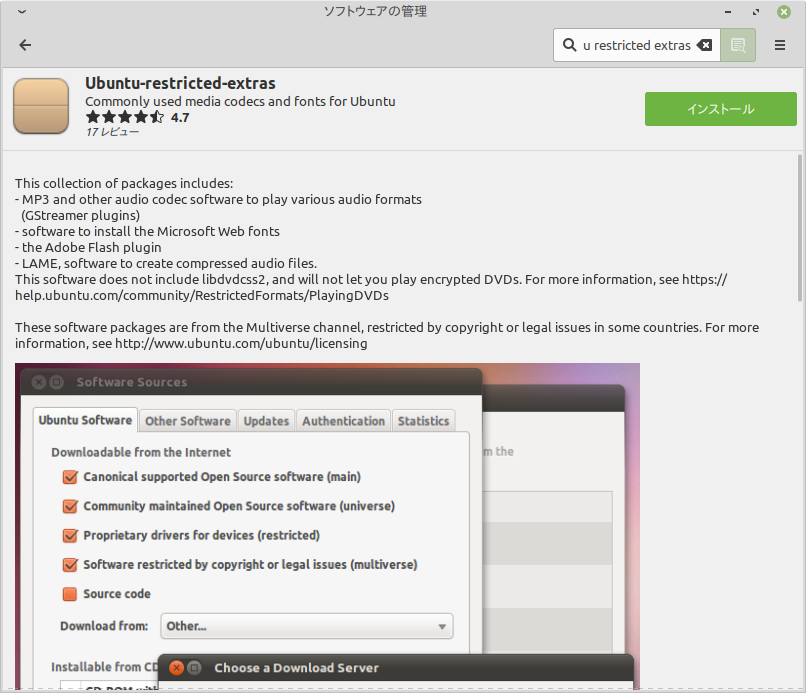
Task: Open the hamburger menu
Action: (x=779, y=45)
